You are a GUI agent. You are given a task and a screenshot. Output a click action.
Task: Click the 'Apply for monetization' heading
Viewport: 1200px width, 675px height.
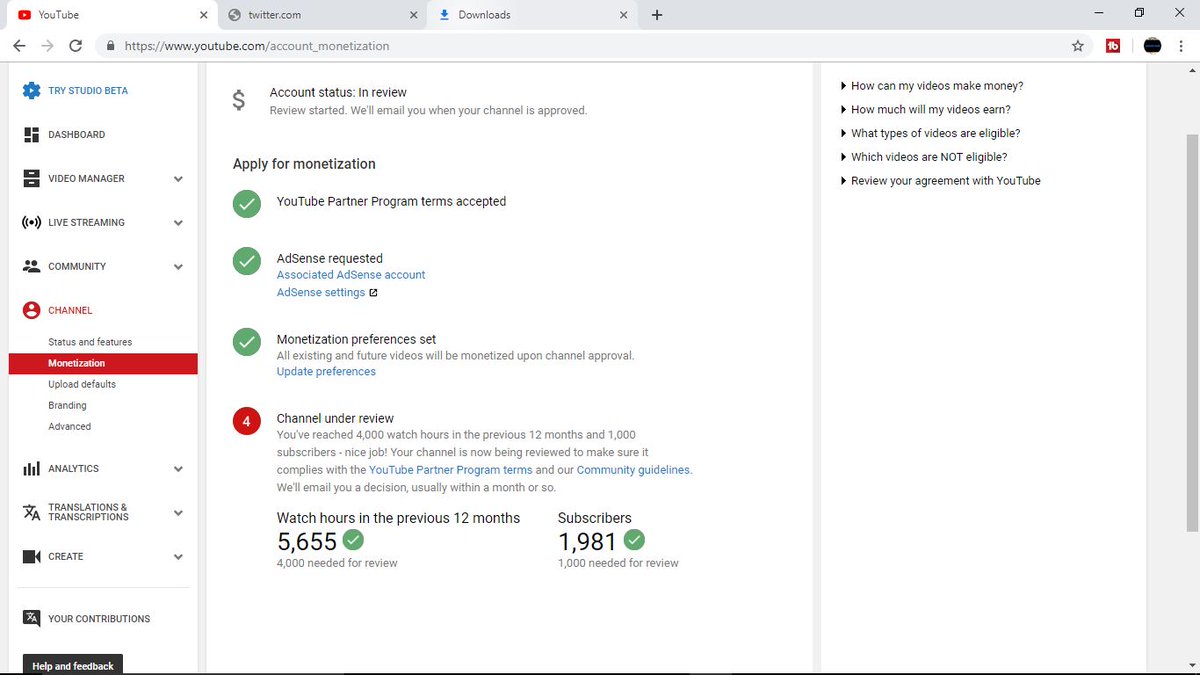click(x=304, y=163)
